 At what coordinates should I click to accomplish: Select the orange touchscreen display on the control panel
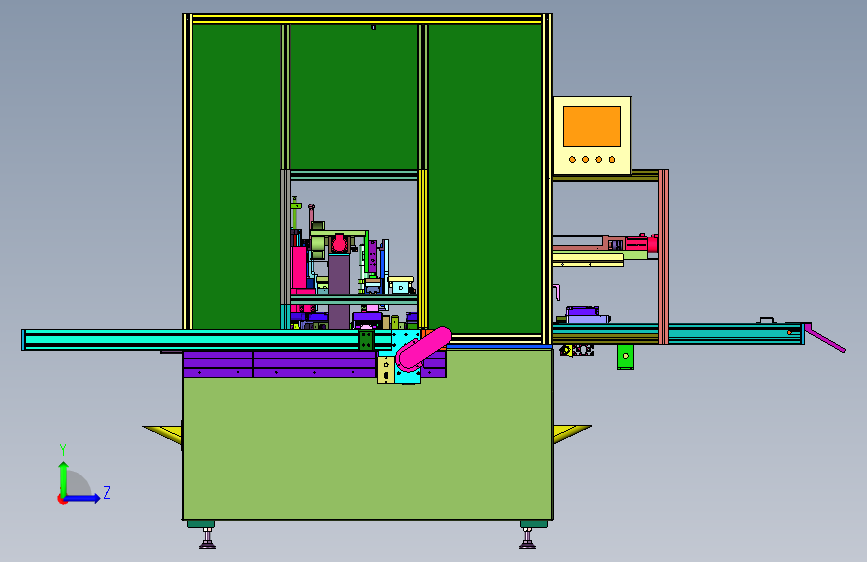[x=592, y=127]
